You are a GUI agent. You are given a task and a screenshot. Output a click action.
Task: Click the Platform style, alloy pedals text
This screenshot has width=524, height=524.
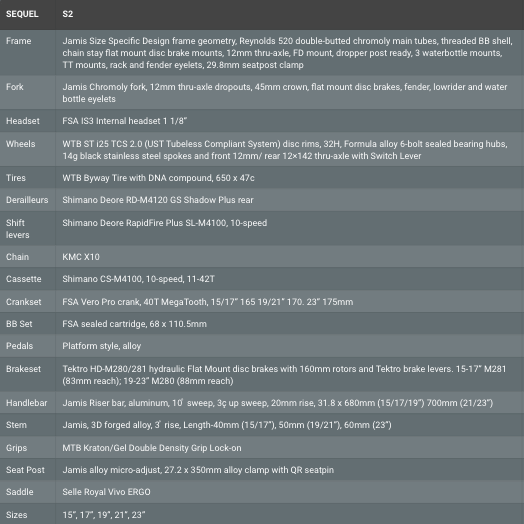[102, 346]
